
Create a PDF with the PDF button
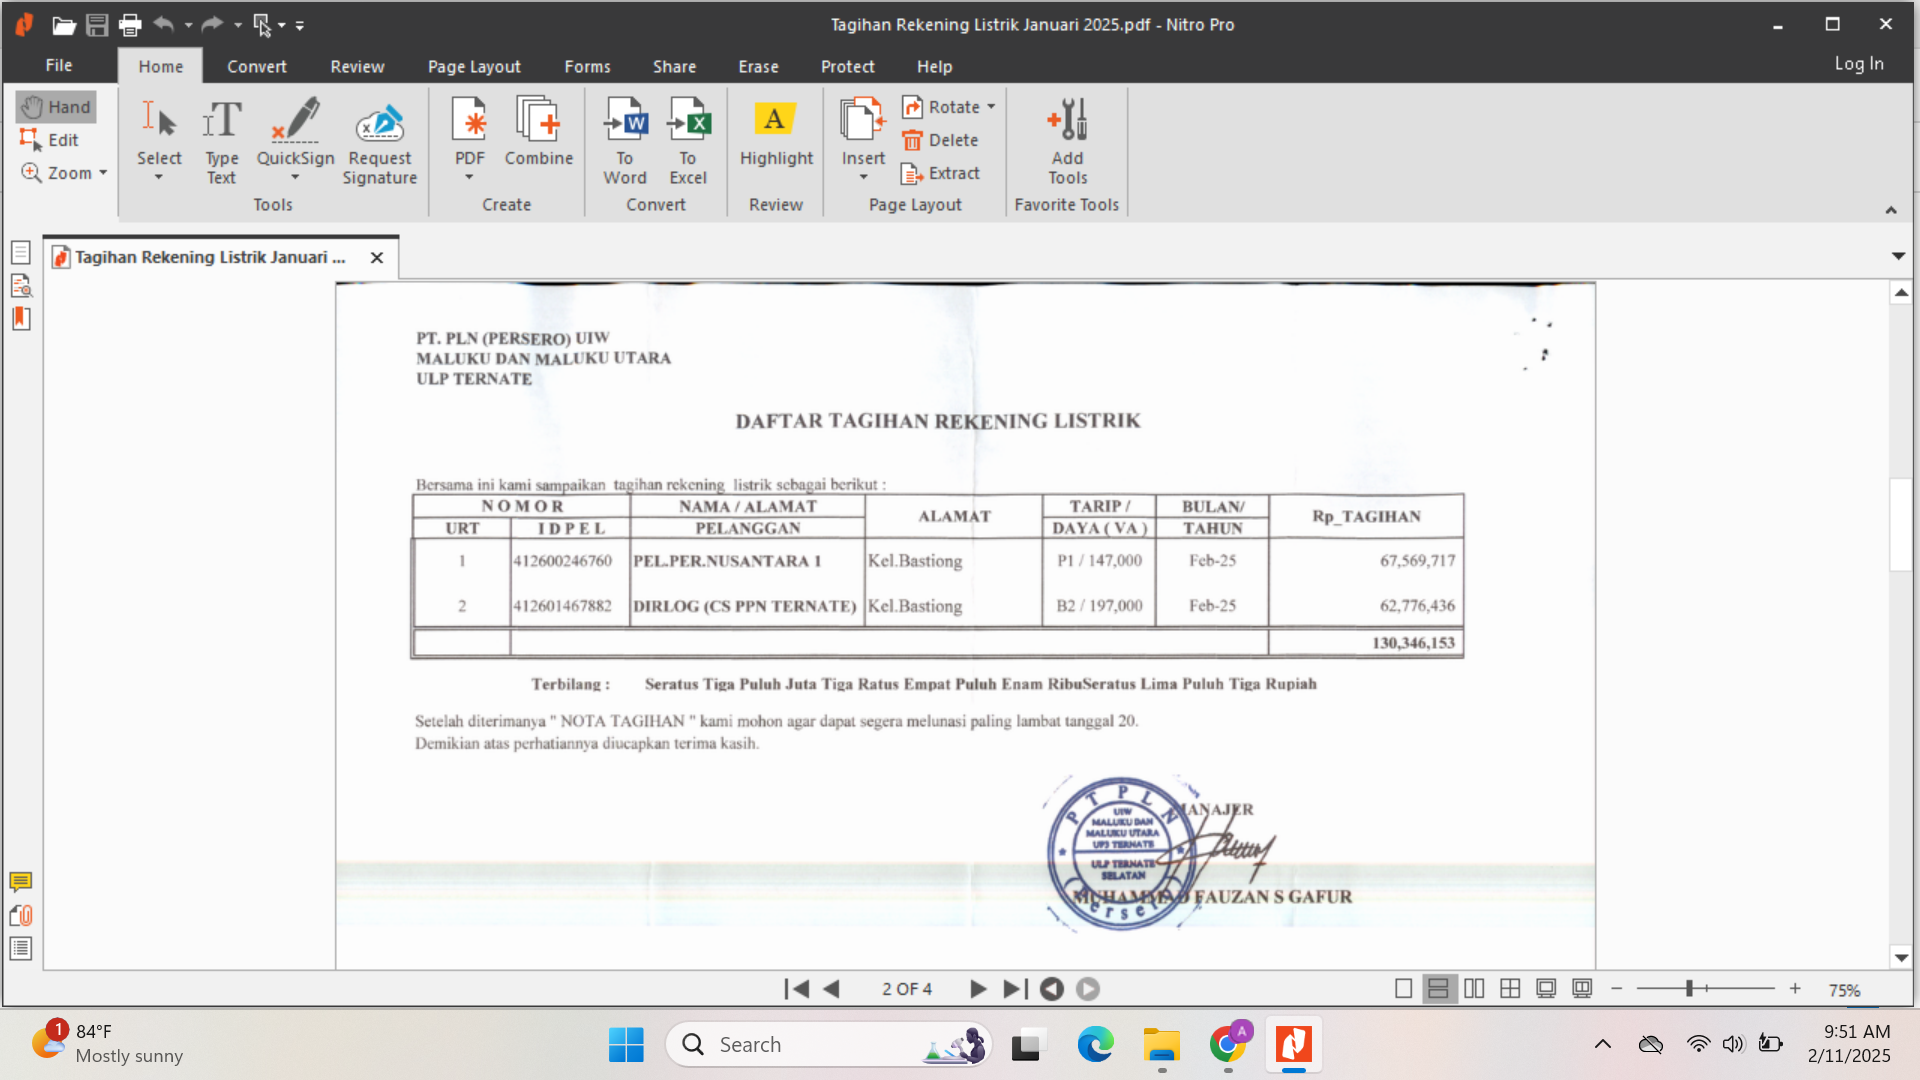click(x=469, y=132)
